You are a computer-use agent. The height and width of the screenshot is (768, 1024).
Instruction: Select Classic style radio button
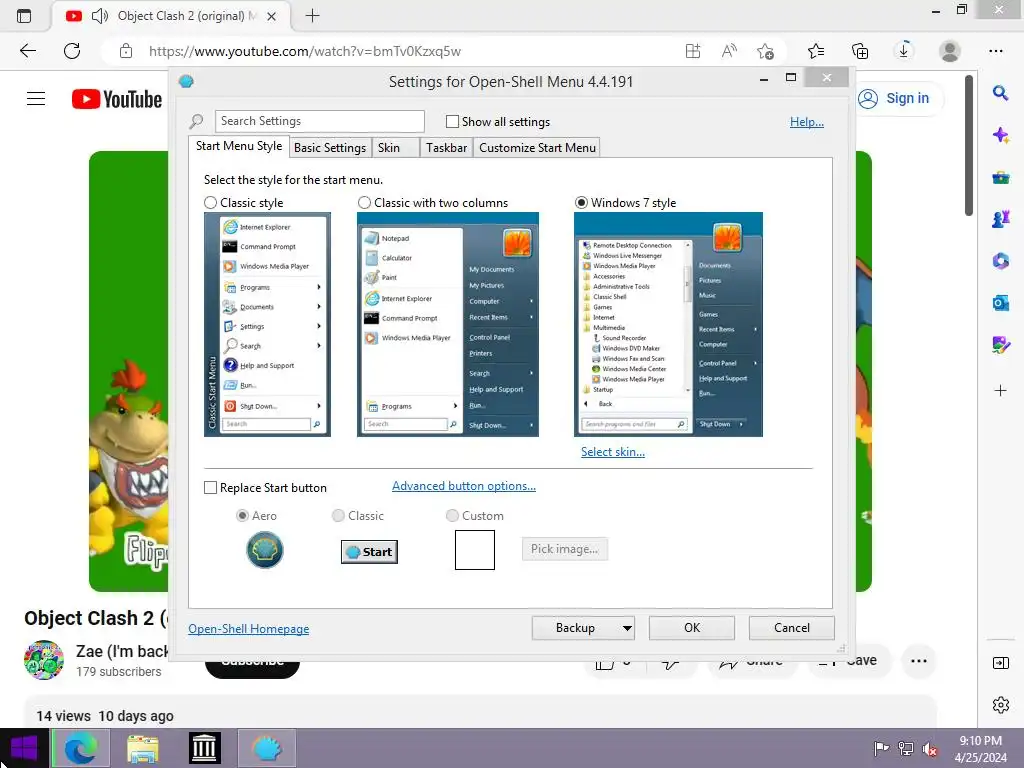click(x=210, y=202)
